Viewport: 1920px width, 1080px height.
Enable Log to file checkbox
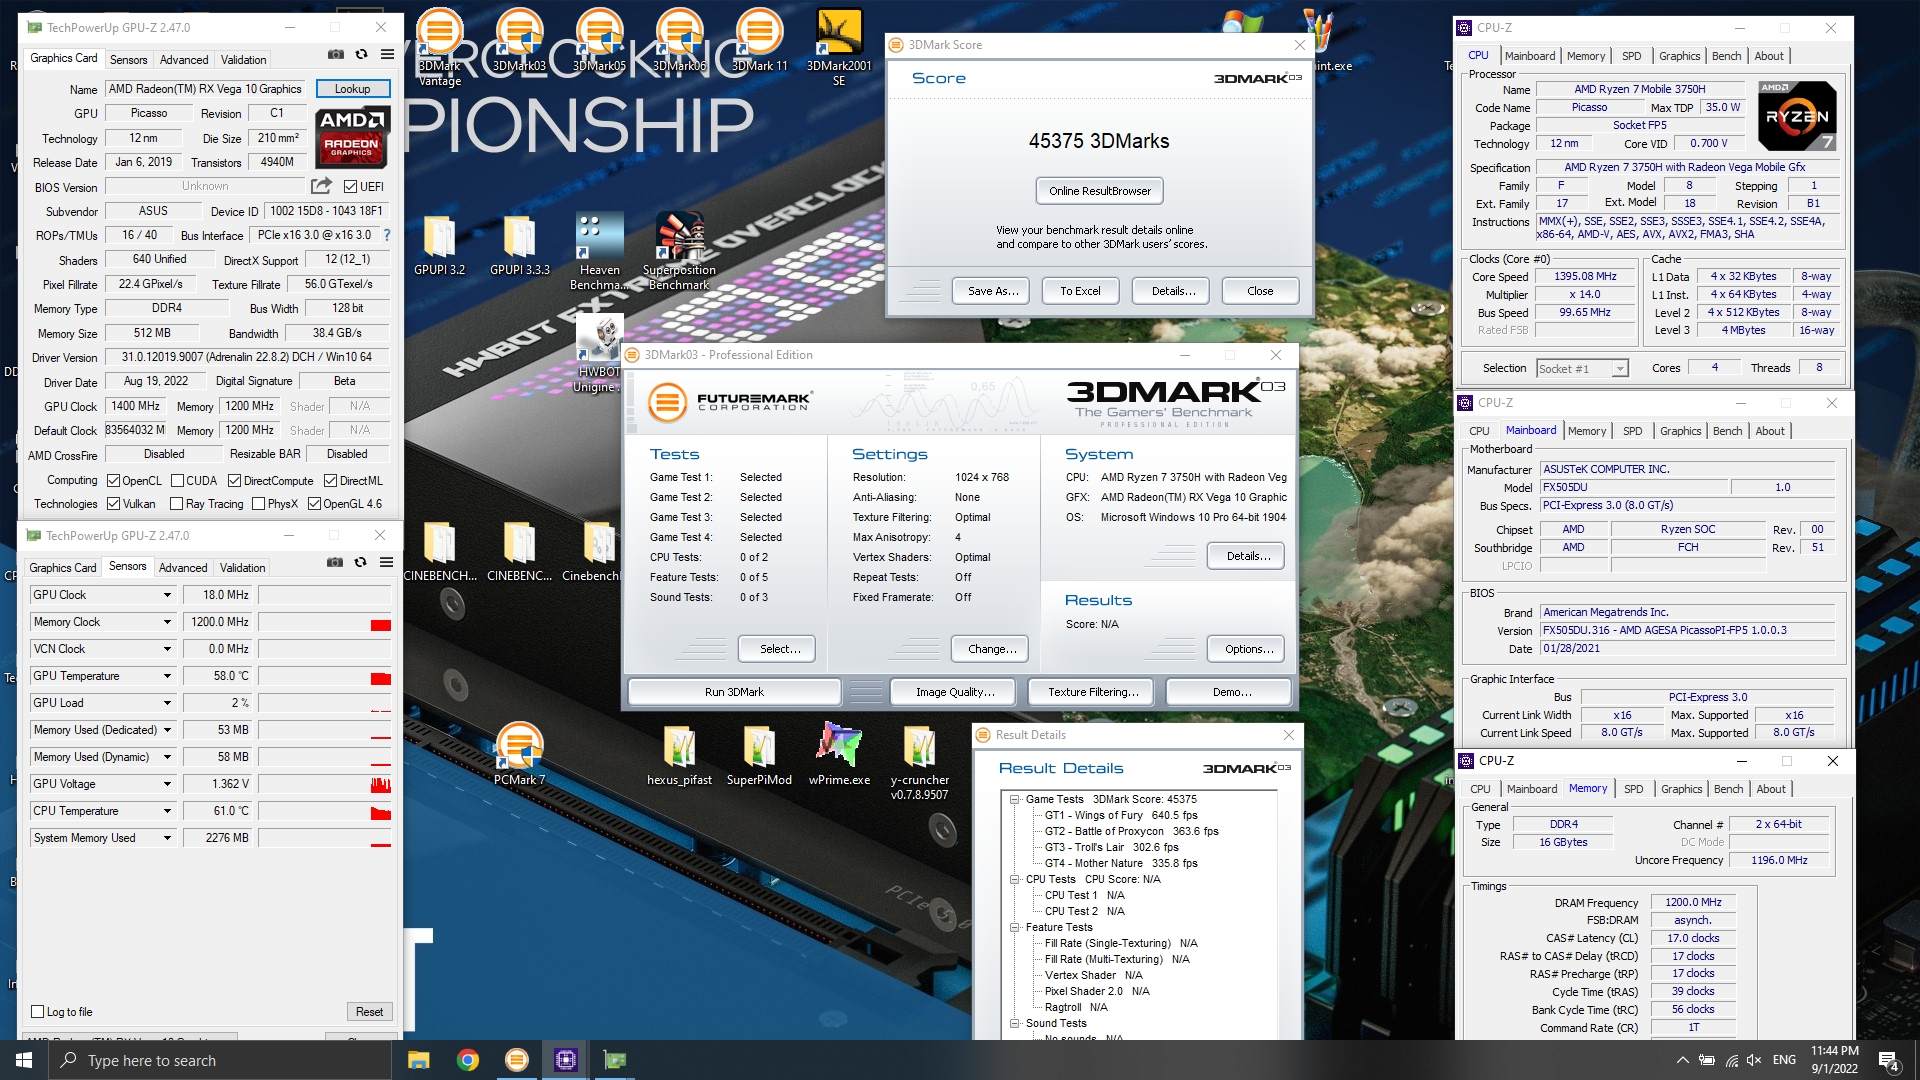38,1012
